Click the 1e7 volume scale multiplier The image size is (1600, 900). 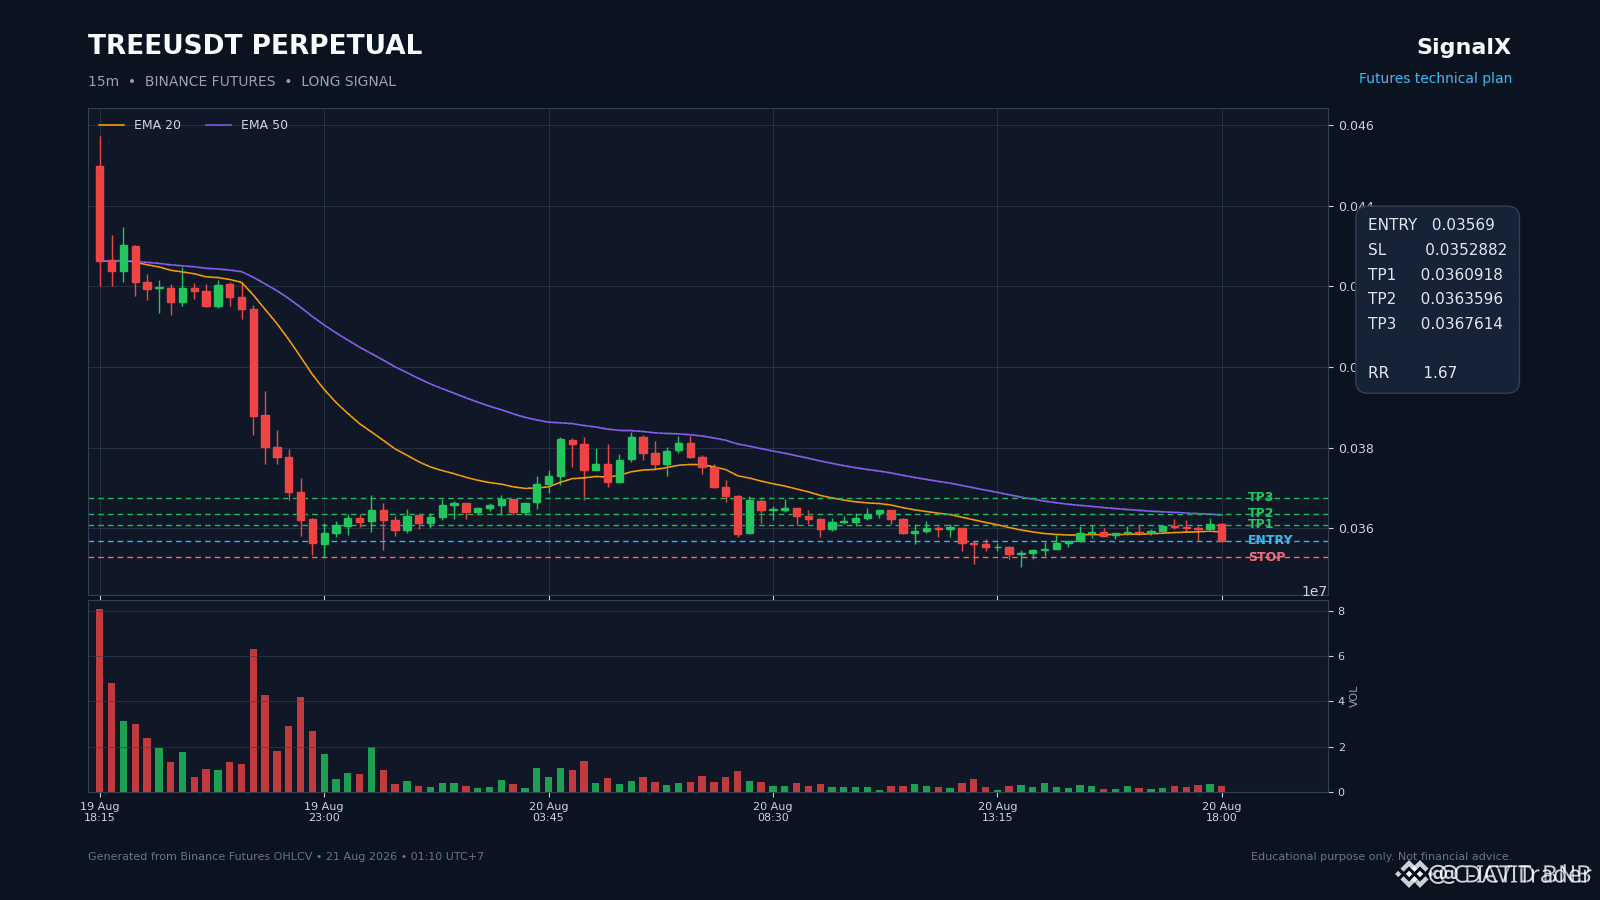[x=1314, y=591]
